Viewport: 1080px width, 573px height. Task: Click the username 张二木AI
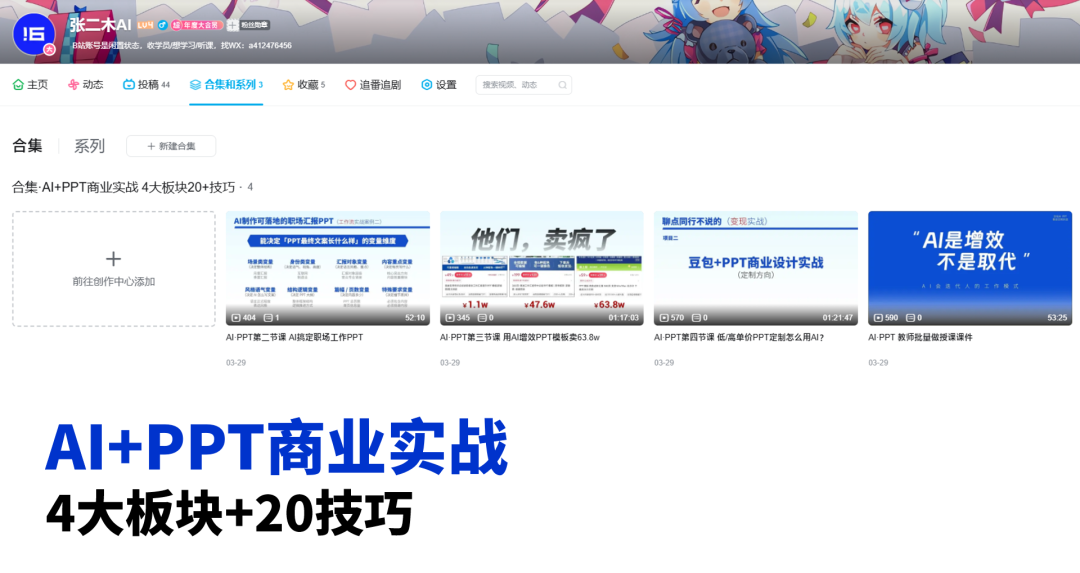click(x=100, y=25)
